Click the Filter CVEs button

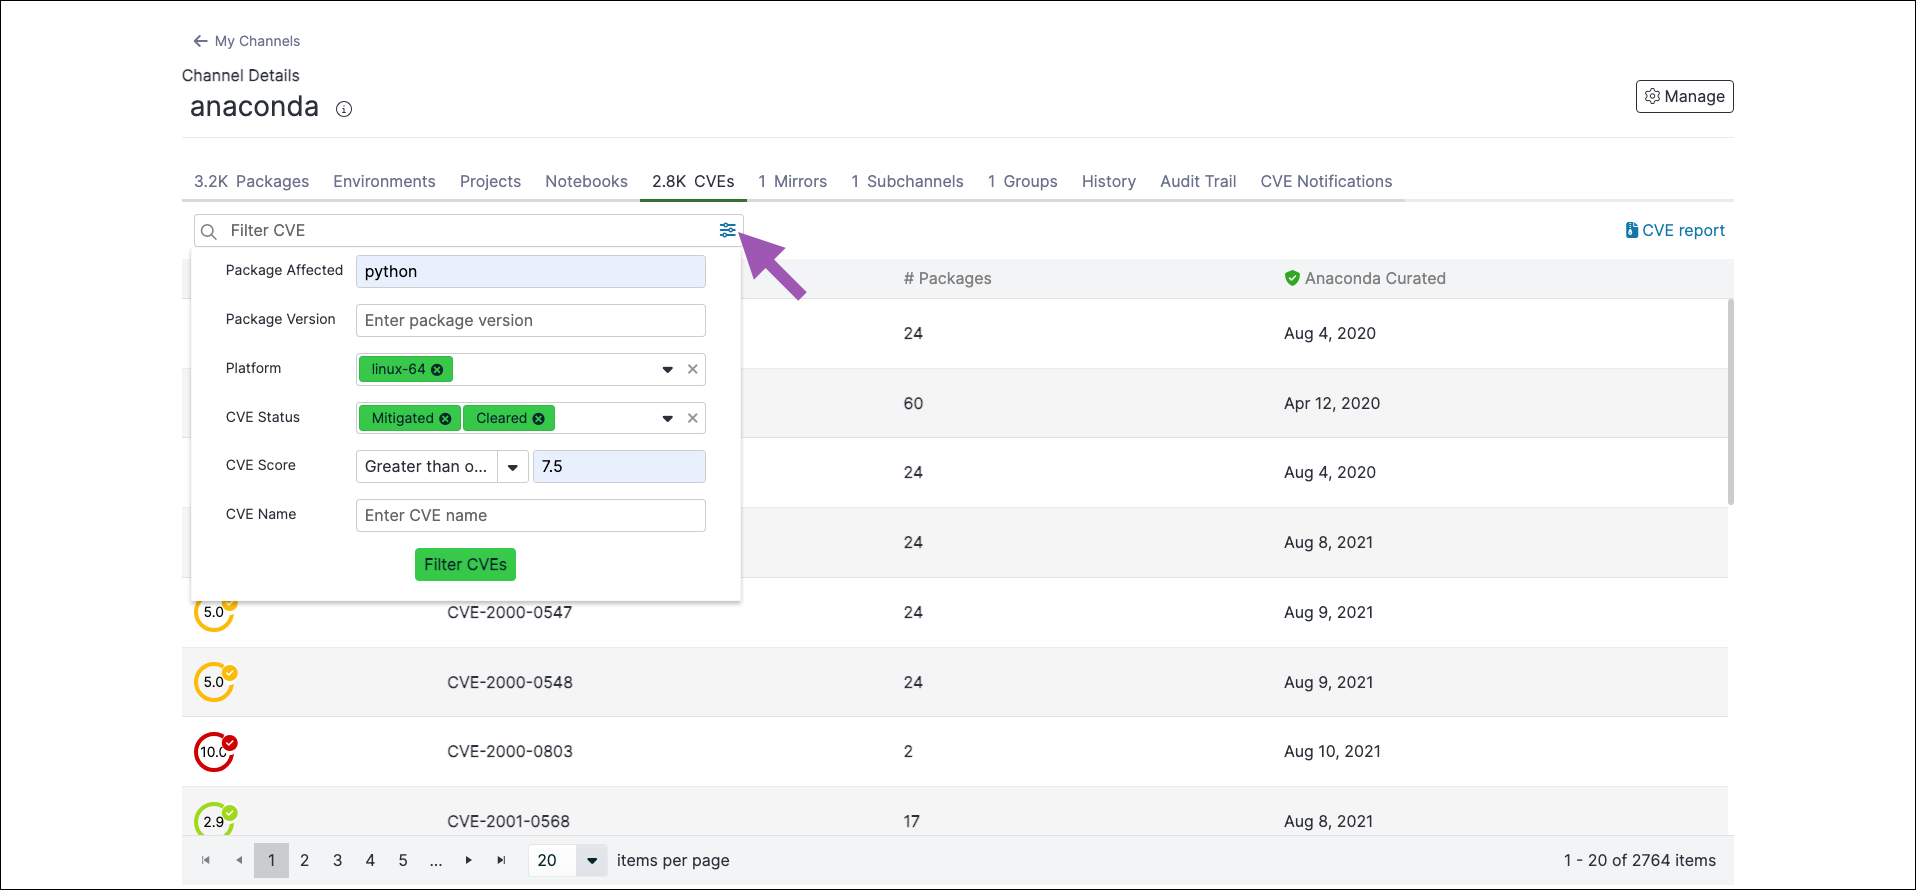point(465,564)
